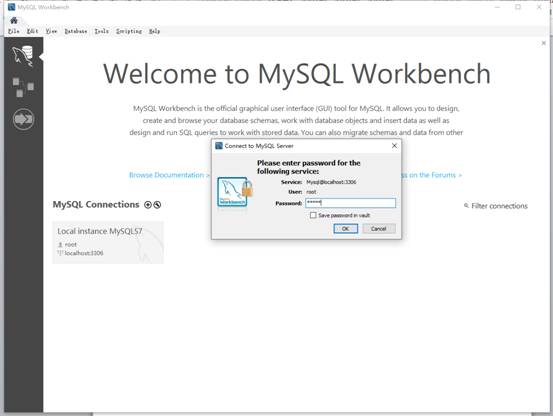Click the filter connections magnifier icon
The width and height of the screenshot is (553, 416).
point(466,206)
